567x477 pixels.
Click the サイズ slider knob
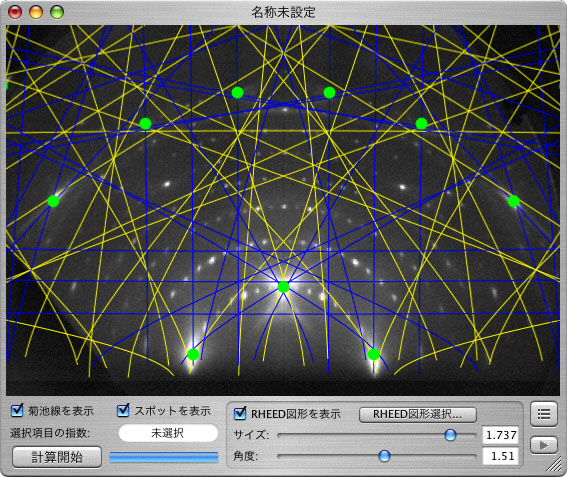coord(450,435)
